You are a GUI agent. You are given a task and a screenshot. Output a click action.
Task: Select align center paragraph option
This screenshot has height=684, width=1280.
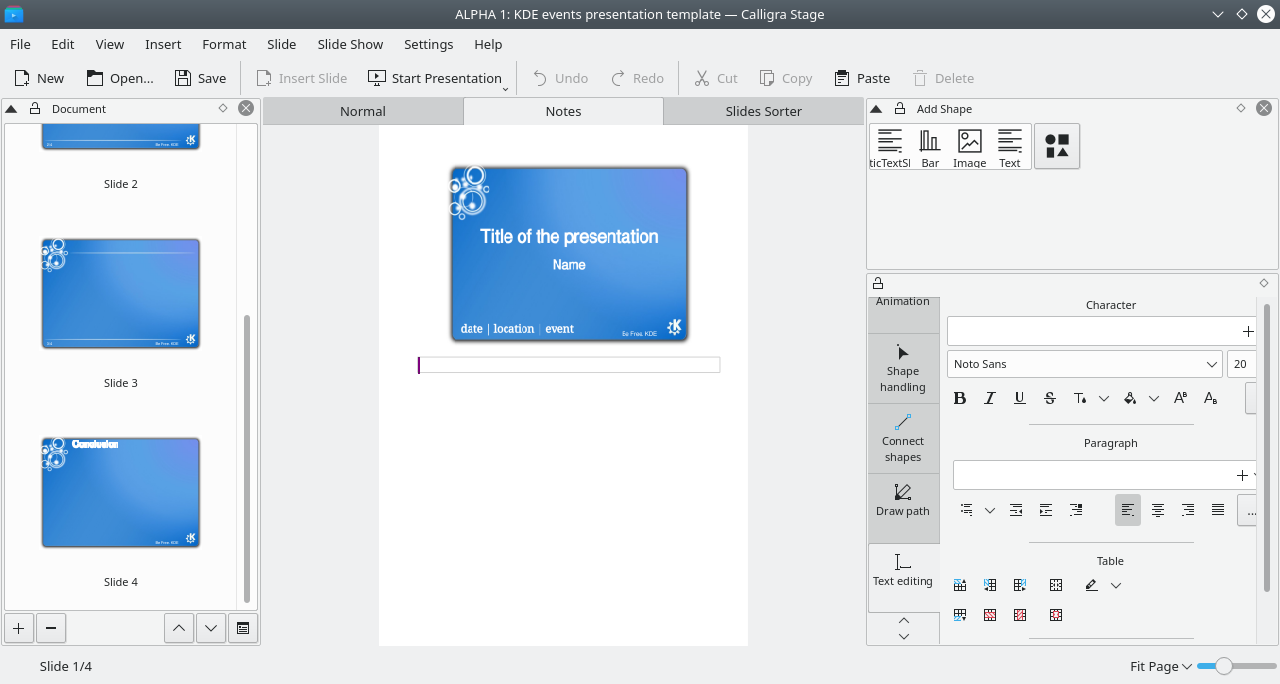pos(1158,510)
